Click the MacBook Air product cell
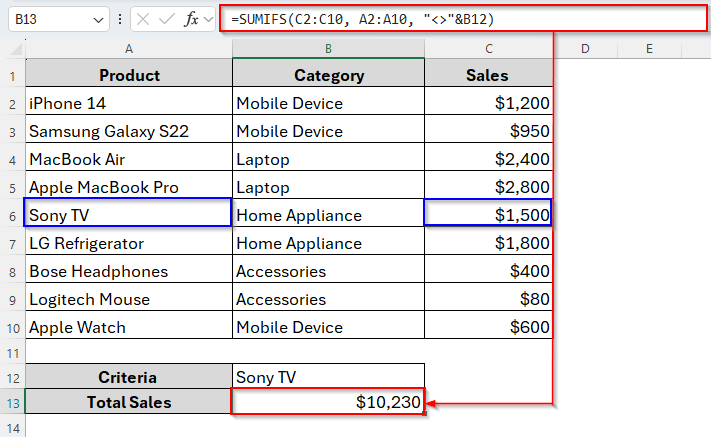The image size is (711, 437). (129, 159)
